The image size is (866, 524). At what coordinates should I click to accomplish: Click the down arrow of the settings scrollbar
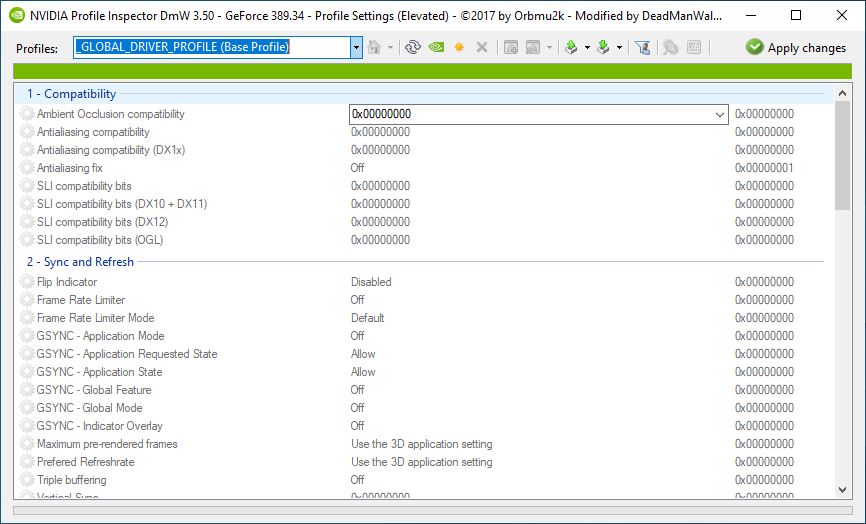tap(842, 489)
